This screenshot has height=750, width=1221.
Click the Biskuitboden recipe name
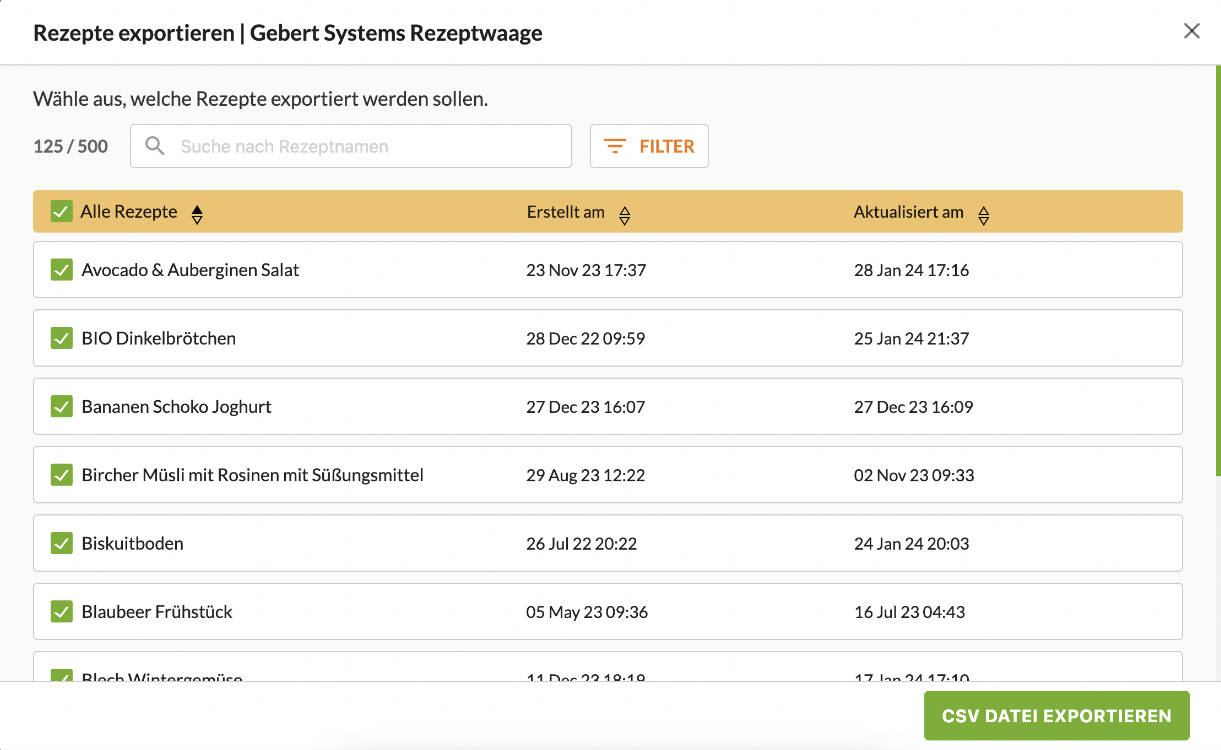132,544
